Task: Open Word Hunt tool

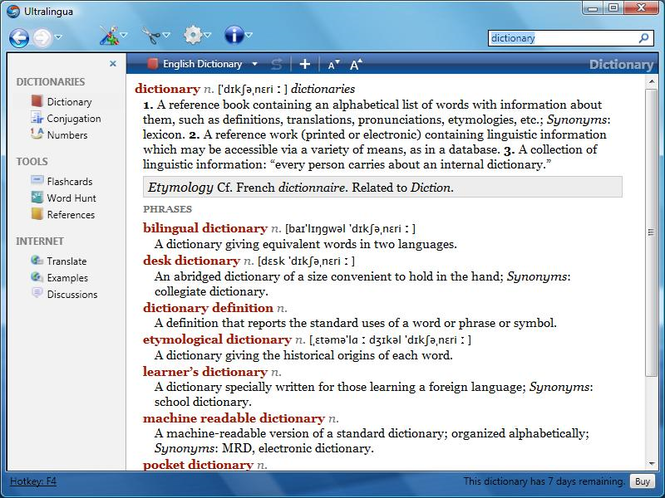Action: tap(63, 198)
